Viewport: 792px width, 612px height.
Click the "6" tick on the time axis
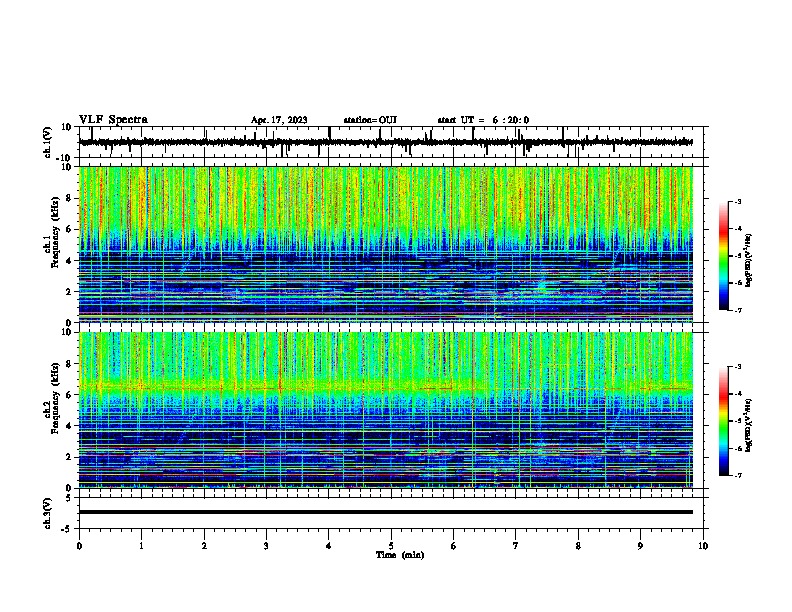pyautogui.click(x=454, y=546)
